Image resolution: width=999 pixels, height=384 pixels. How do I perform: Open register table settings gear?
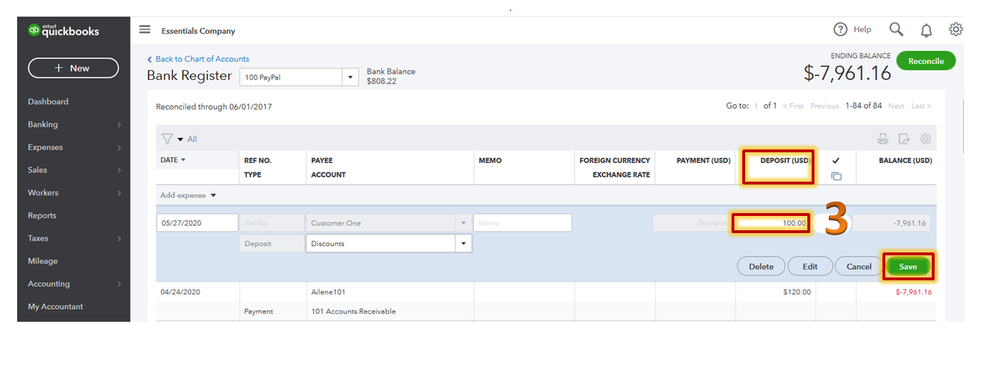pos(926,139)
